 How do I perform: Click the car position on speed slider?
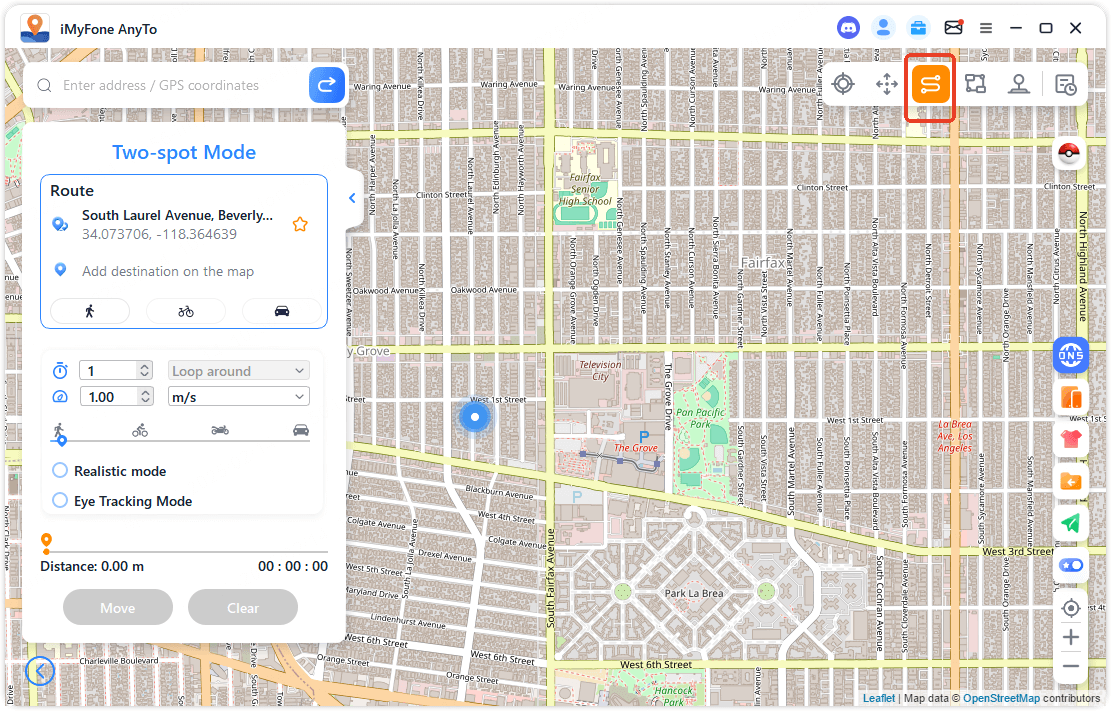(x=301, y=431)
